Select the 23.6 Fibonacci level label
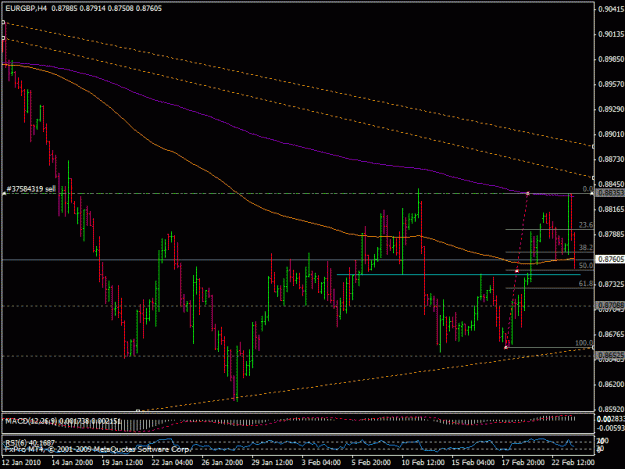Screen dimensions: 625x469 586,225
